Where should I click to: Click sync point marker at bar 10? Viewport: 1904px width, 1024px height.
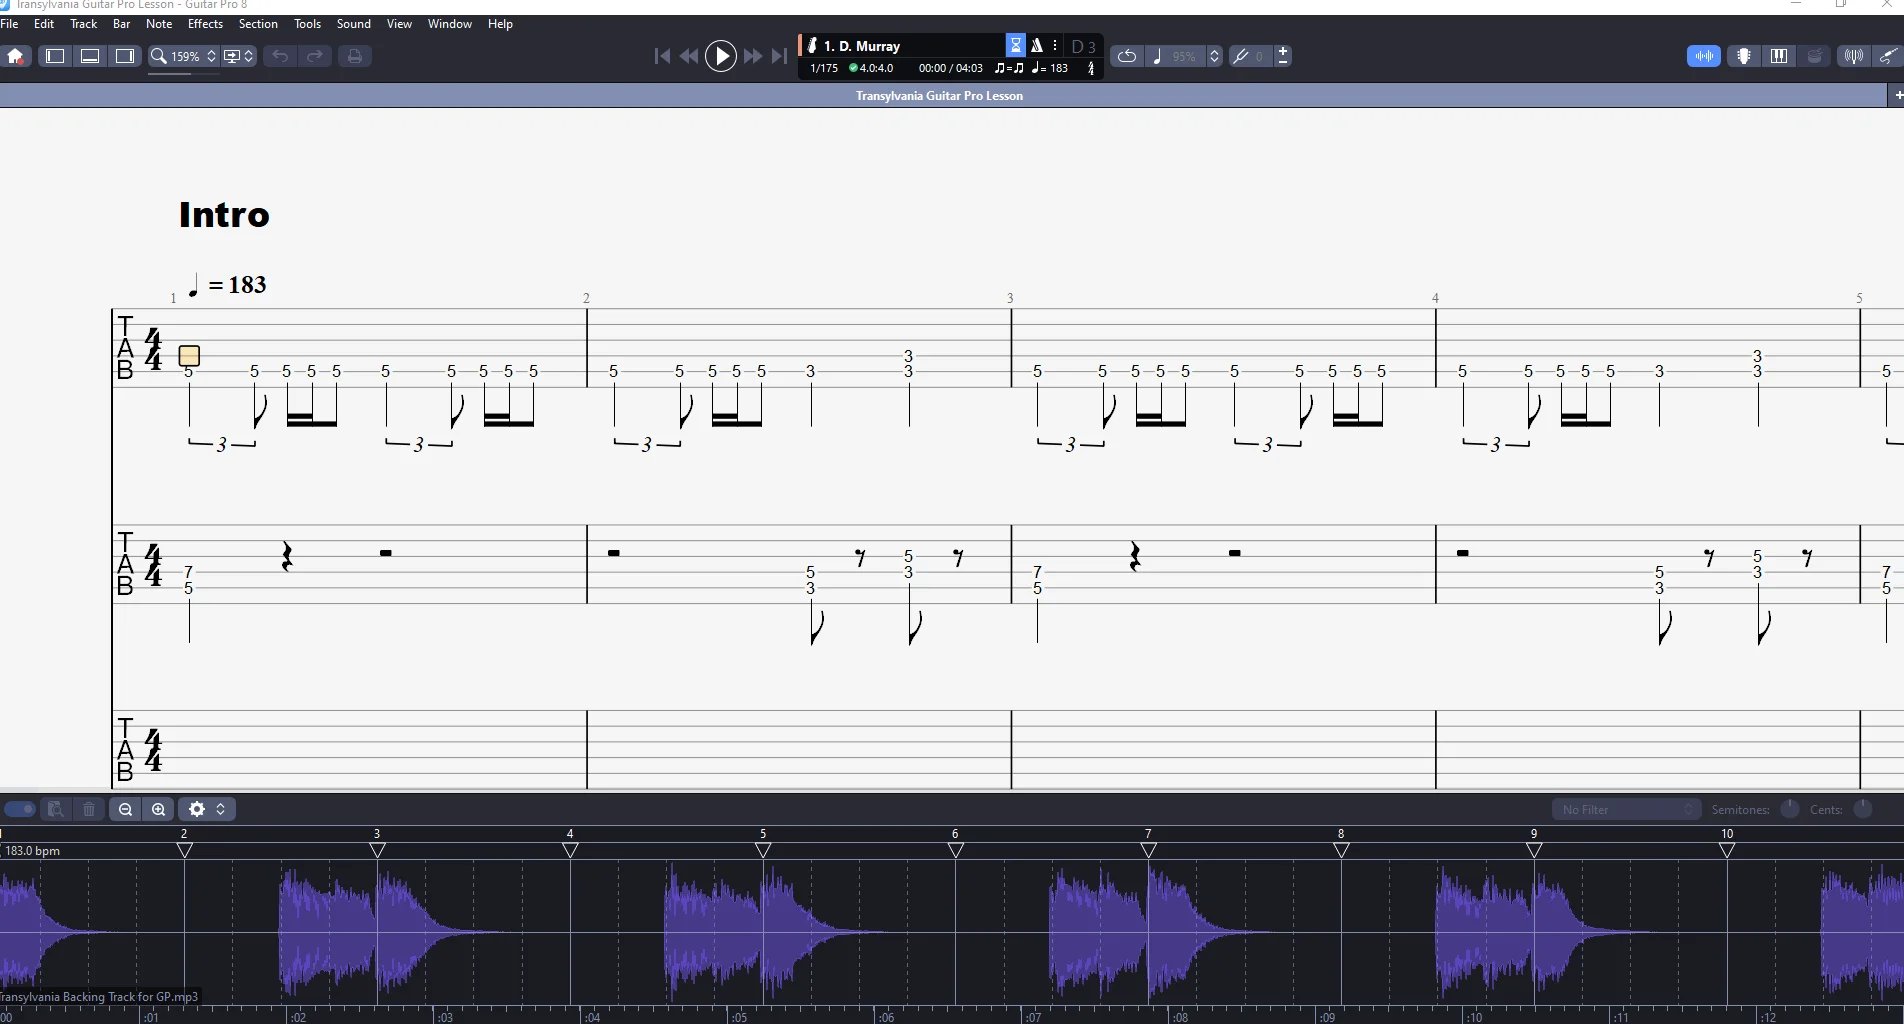[x=1727, y=850]
